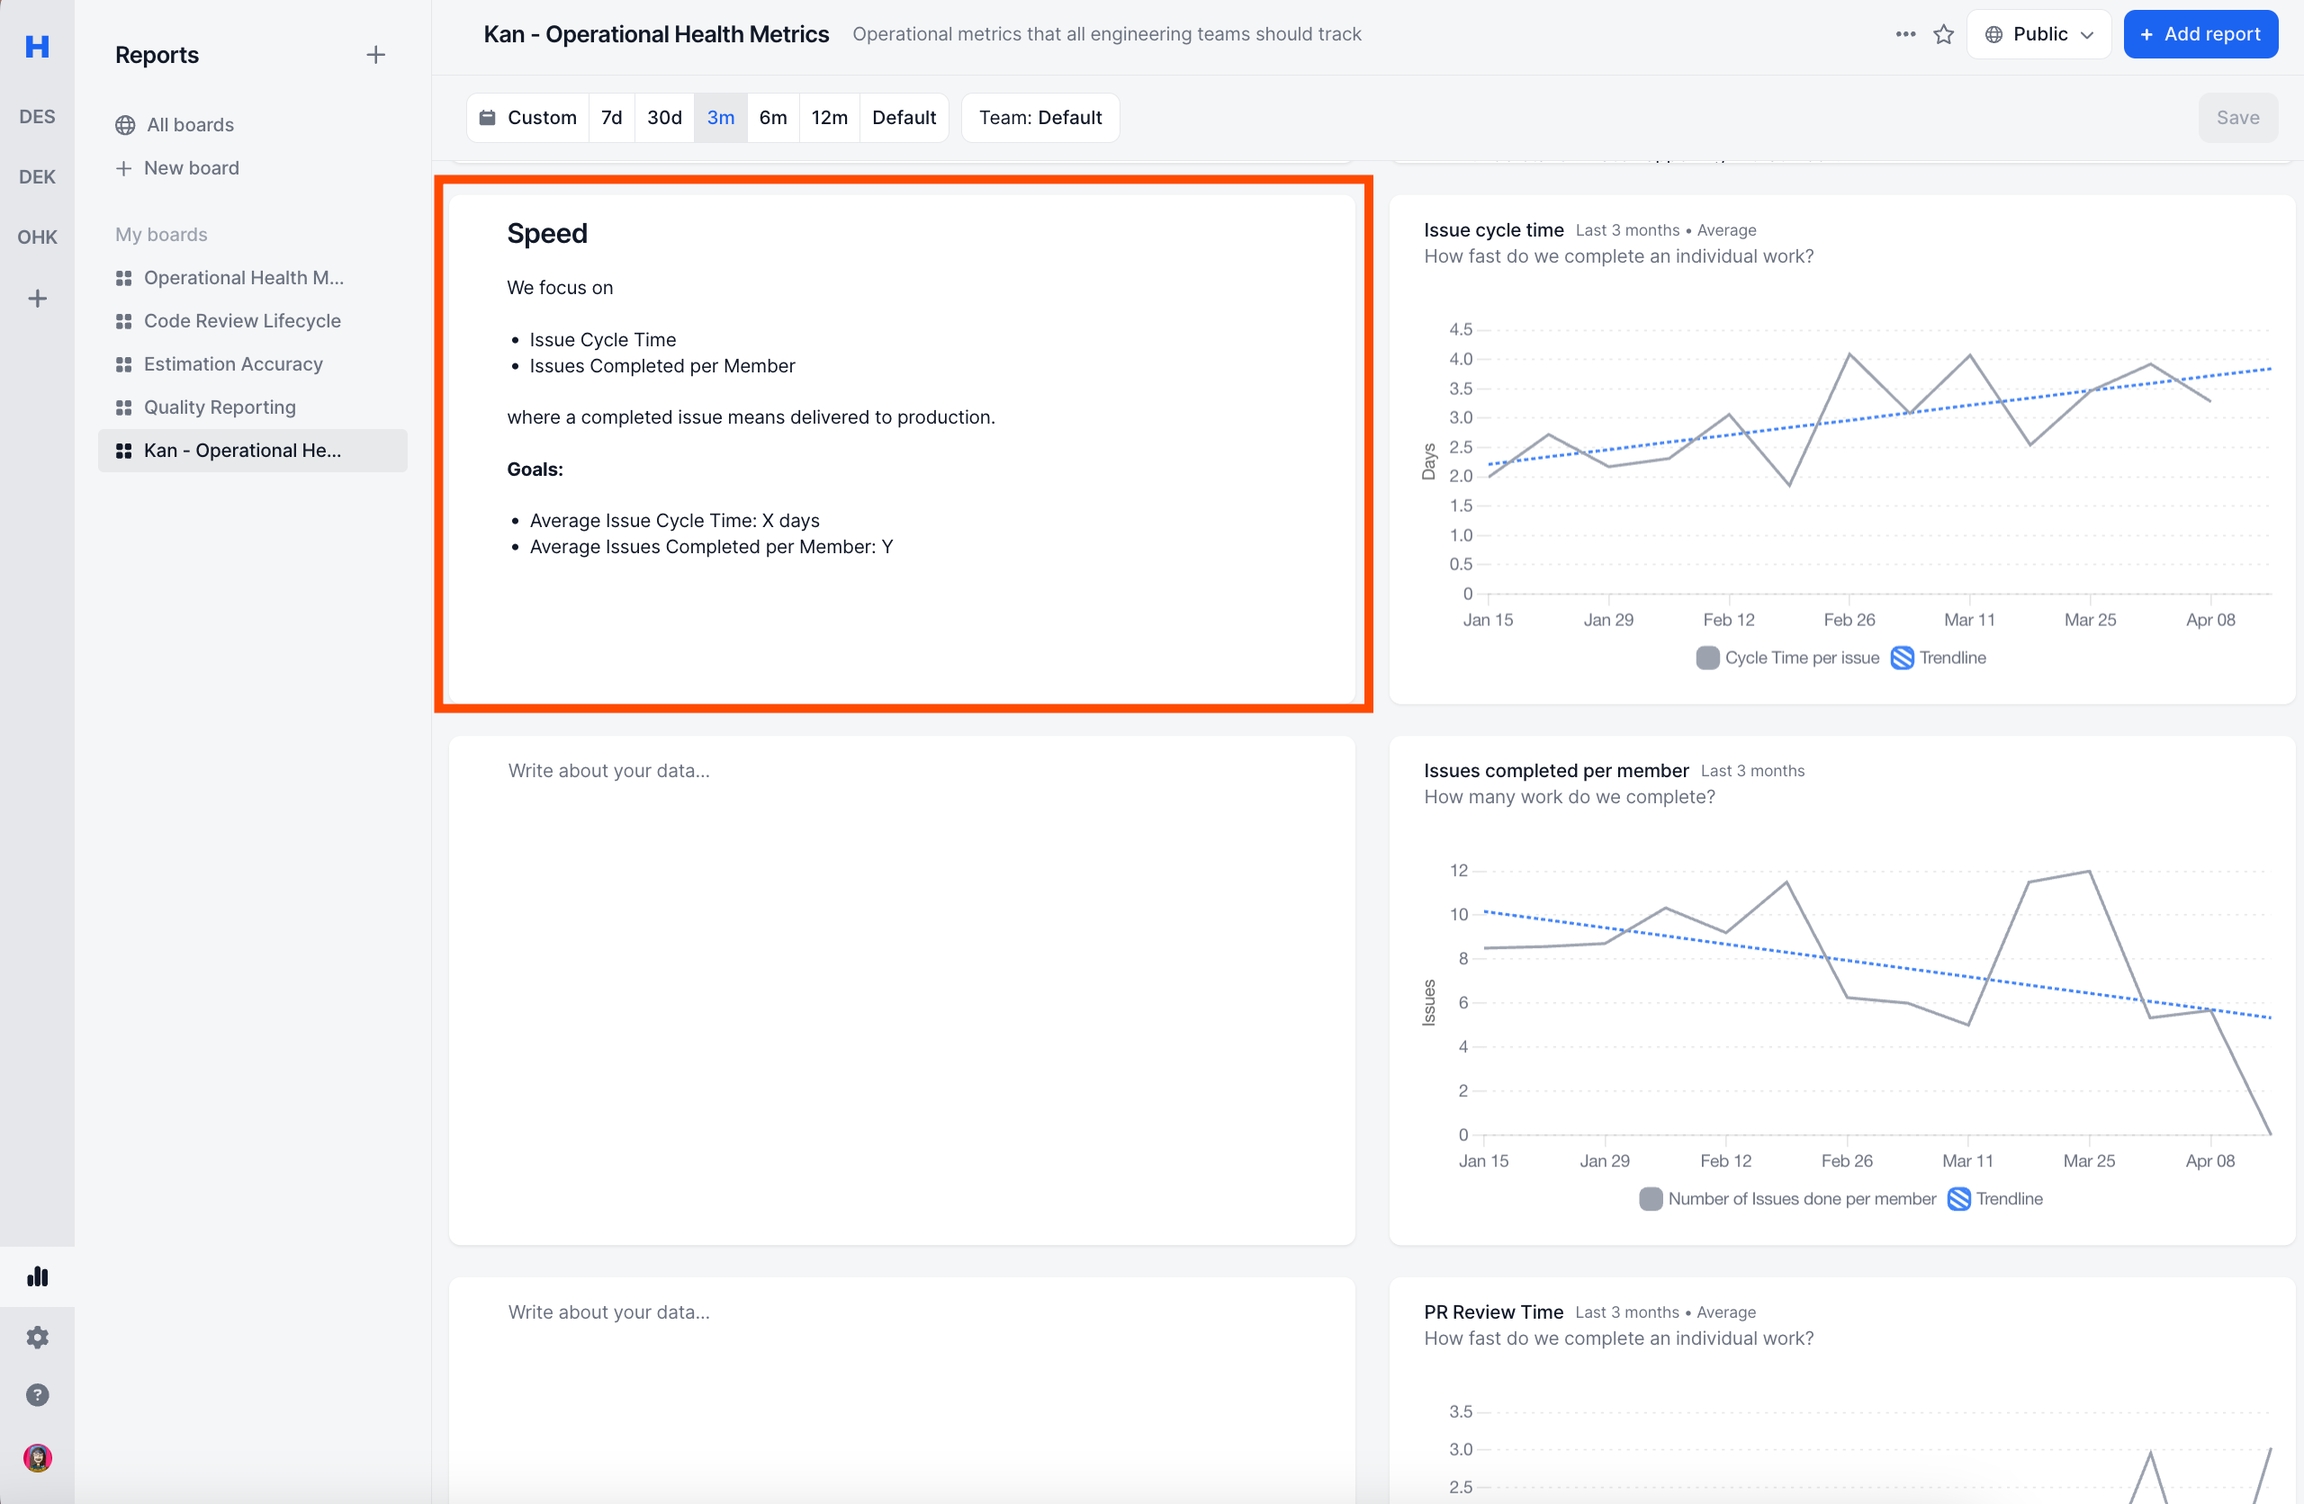2304x1504 pixels.
Task: Click the Issues completed per member title
Action: (1556, 771)
